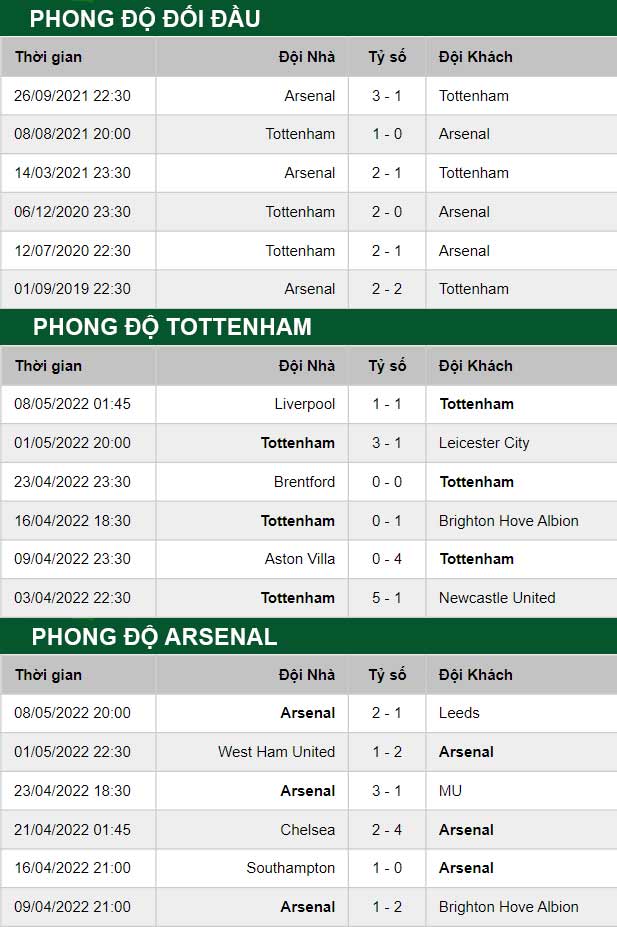617x927 pixels.
Task: Click the 0 - 4 score at Aston Villa
Action: [x=387, y=559]
